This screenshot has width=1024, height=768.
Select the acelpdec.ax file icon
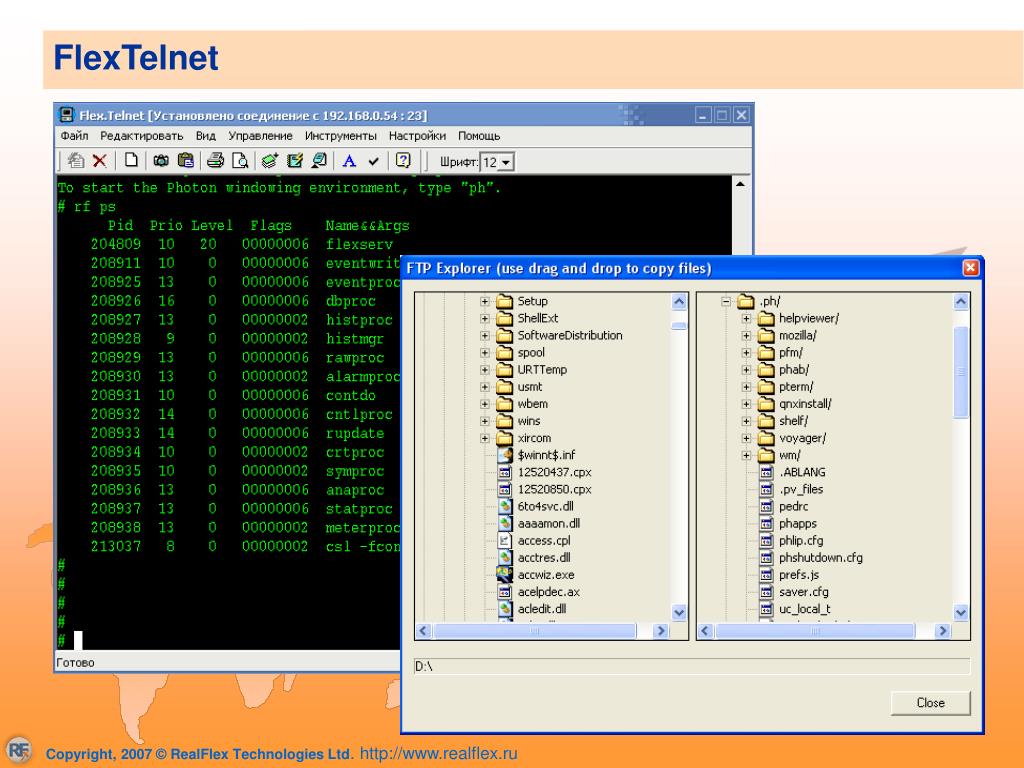[x=504, y=592]
